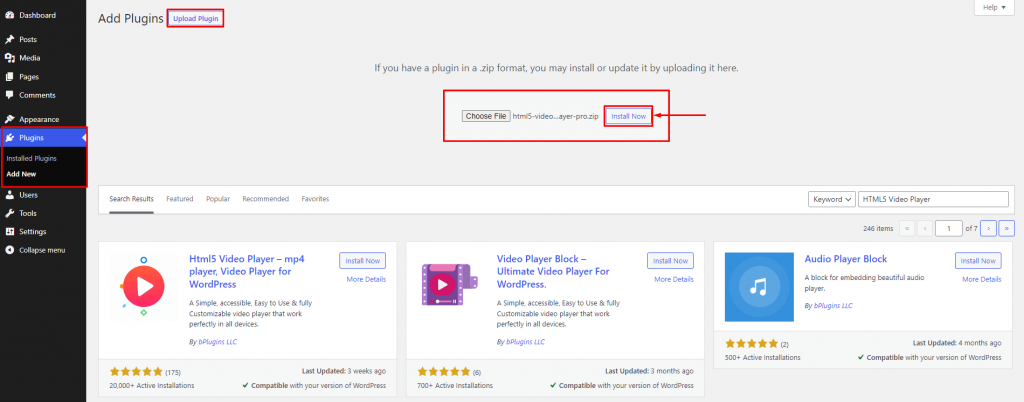Open the Help dropdown
Viewport: 1024px width, 402px height.
995,7
